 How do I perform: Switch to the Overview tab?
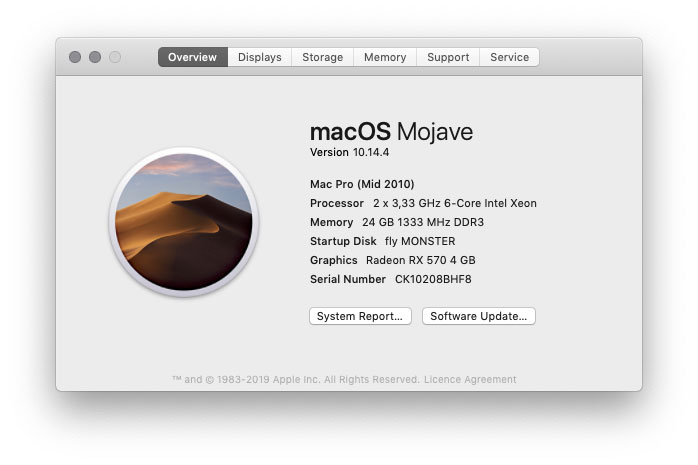192,57
